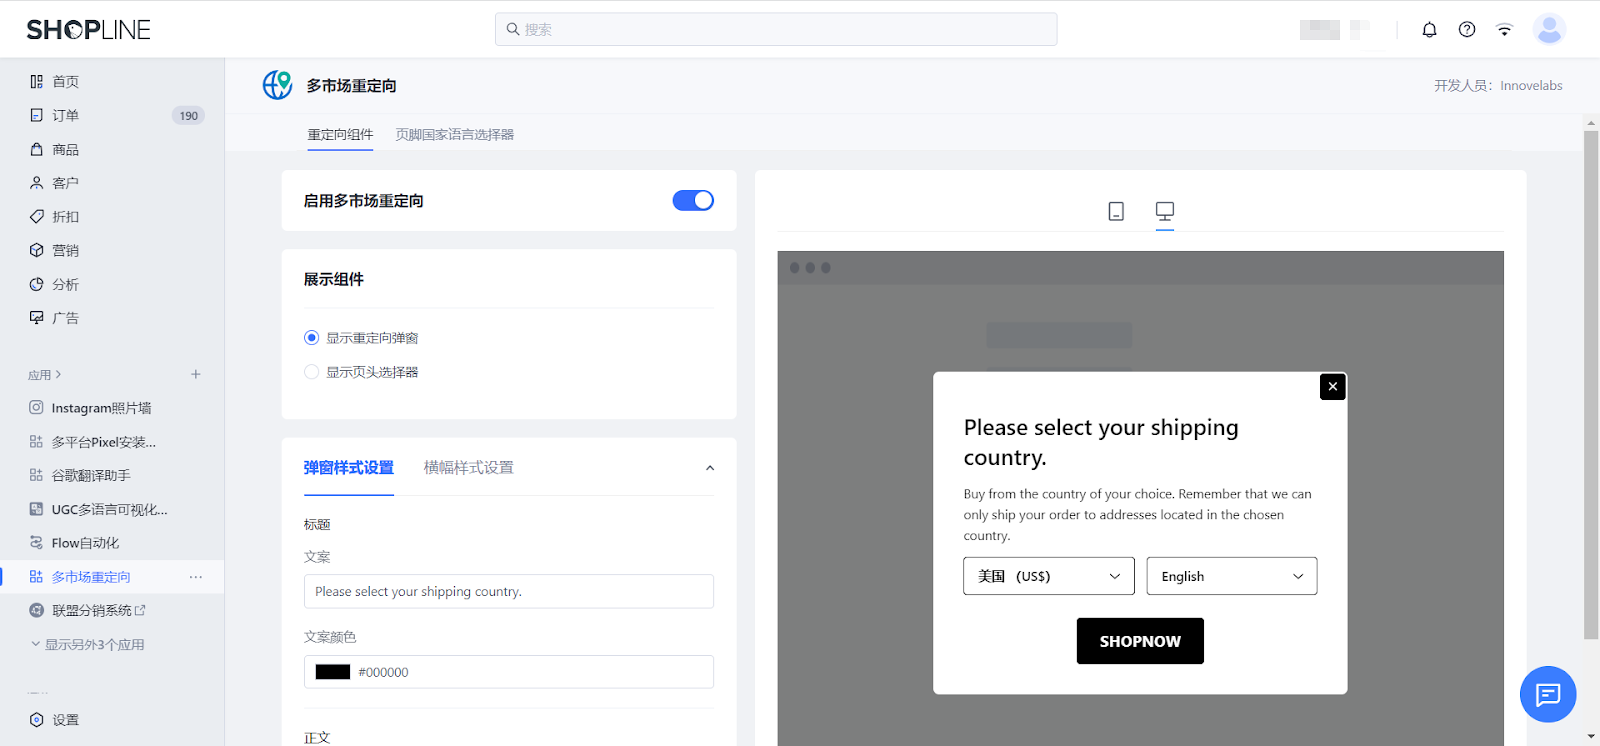Open the help question mark icon

coord(1467,30)
